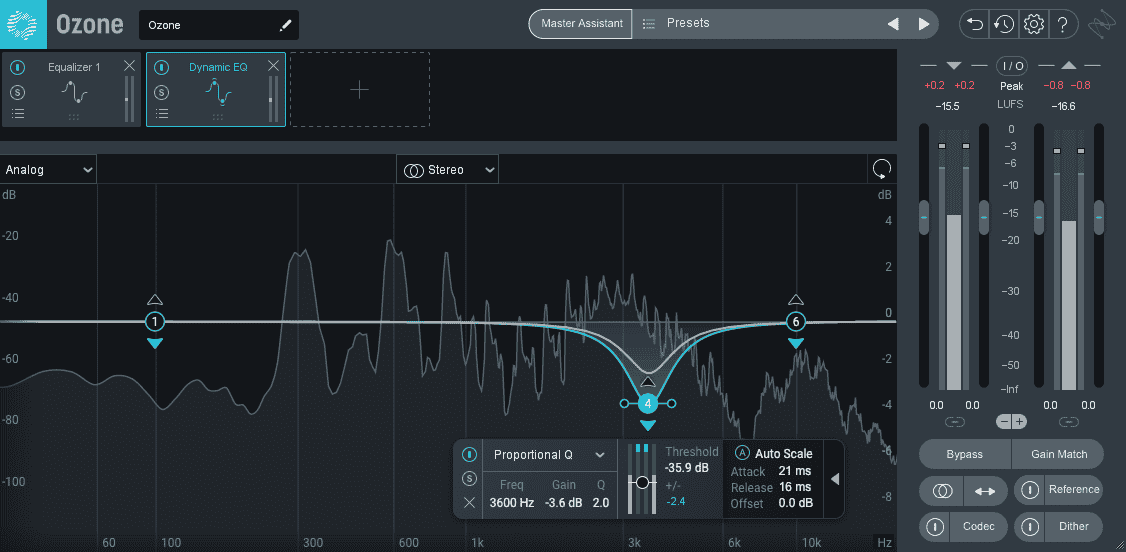Toggle band 4 power in panel
Viewport: 1126px width, 552px height.
pos(469,454)
